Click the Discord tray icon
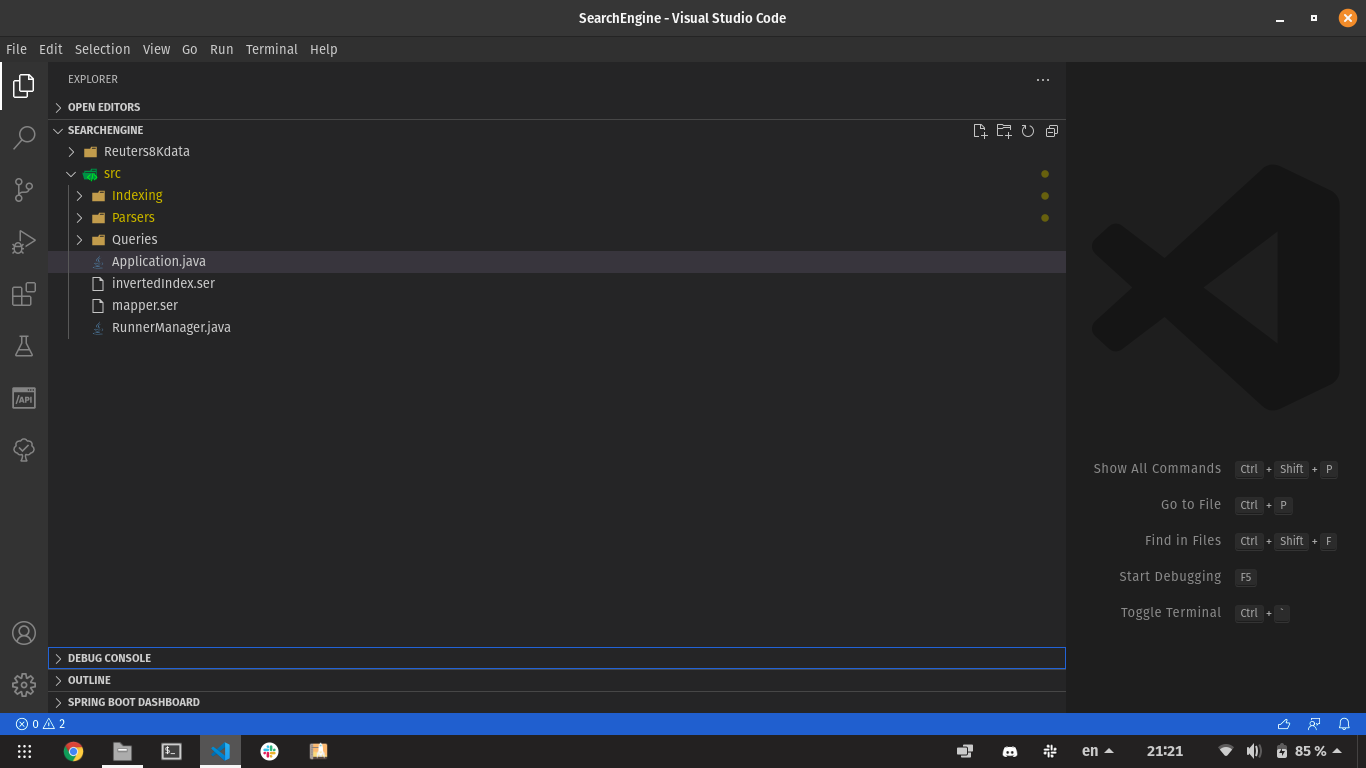The width and height of the screenshot is (1366, 768). [x=1010, y=751]
